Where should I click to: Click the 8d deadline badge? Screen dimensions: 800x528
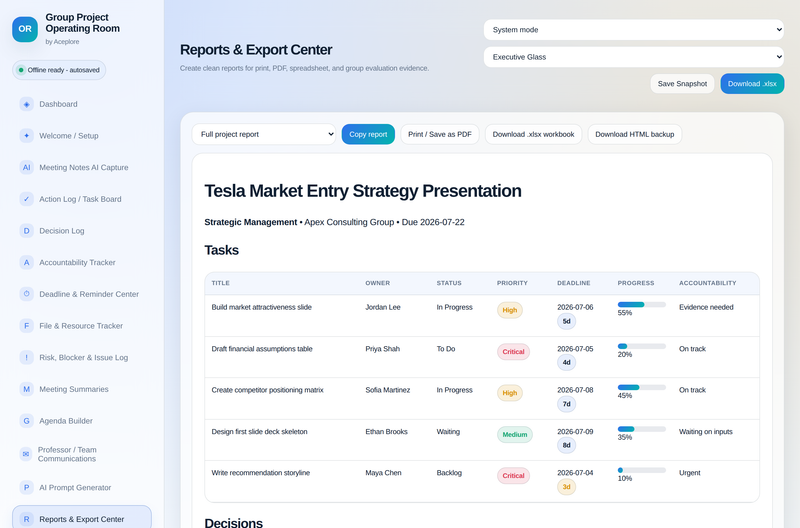pyautogui.click(x=566, y=445)
